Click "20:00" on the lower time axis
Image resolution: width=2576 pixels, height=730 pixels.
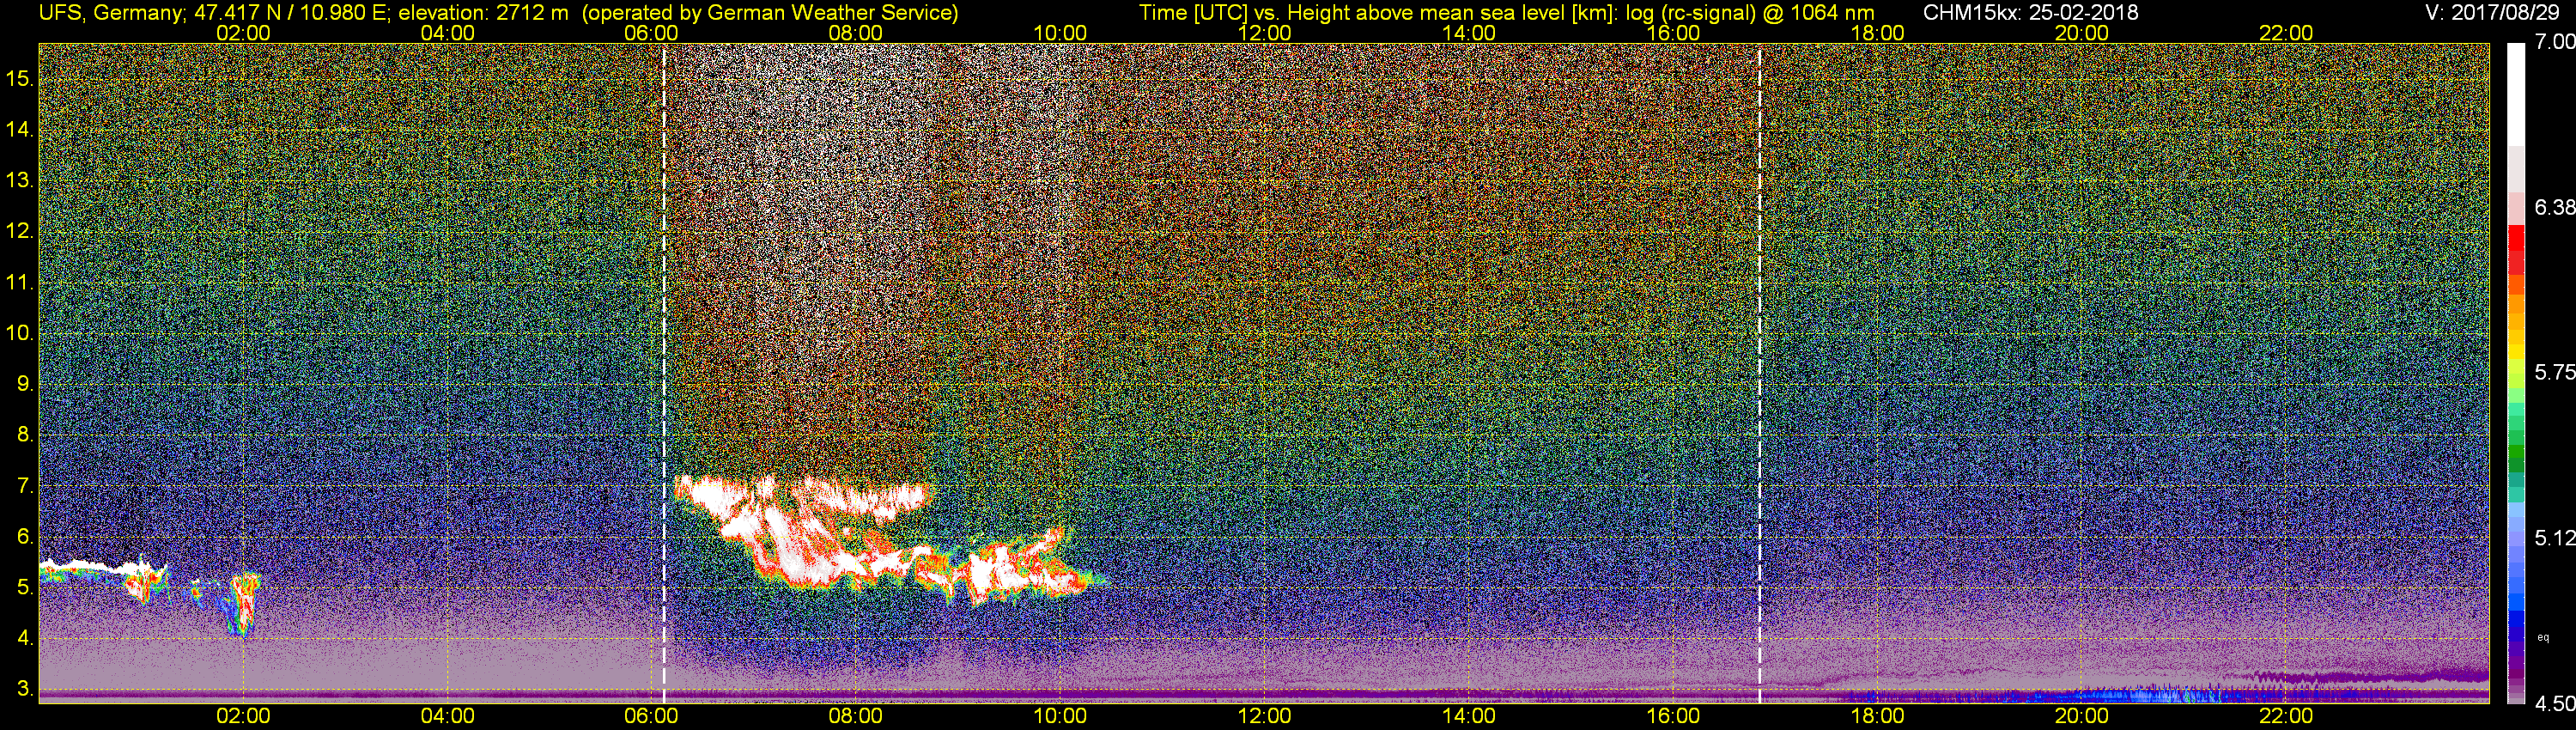point(2082,716)
